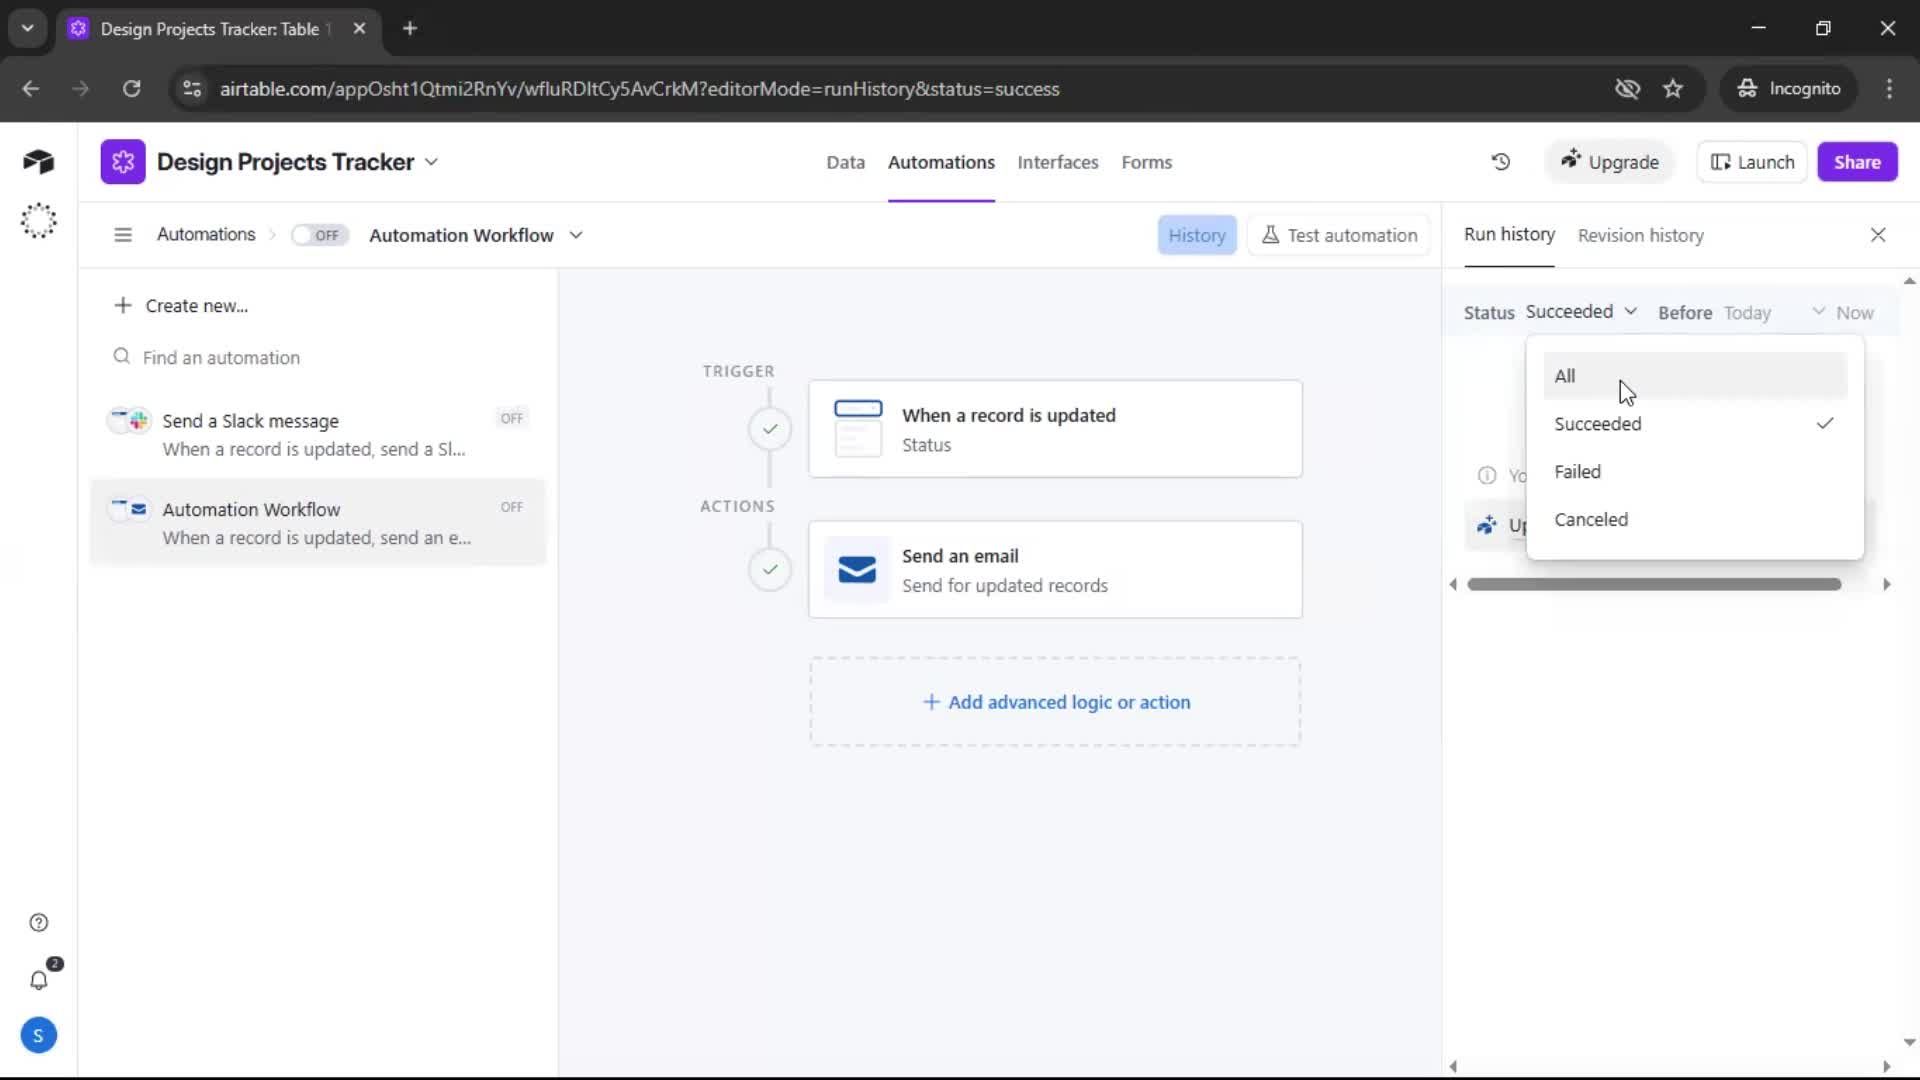Select All in status filter menu
This screenshot has width=1920, height=1080.
pyautogui.click(x=1694, y=376)
